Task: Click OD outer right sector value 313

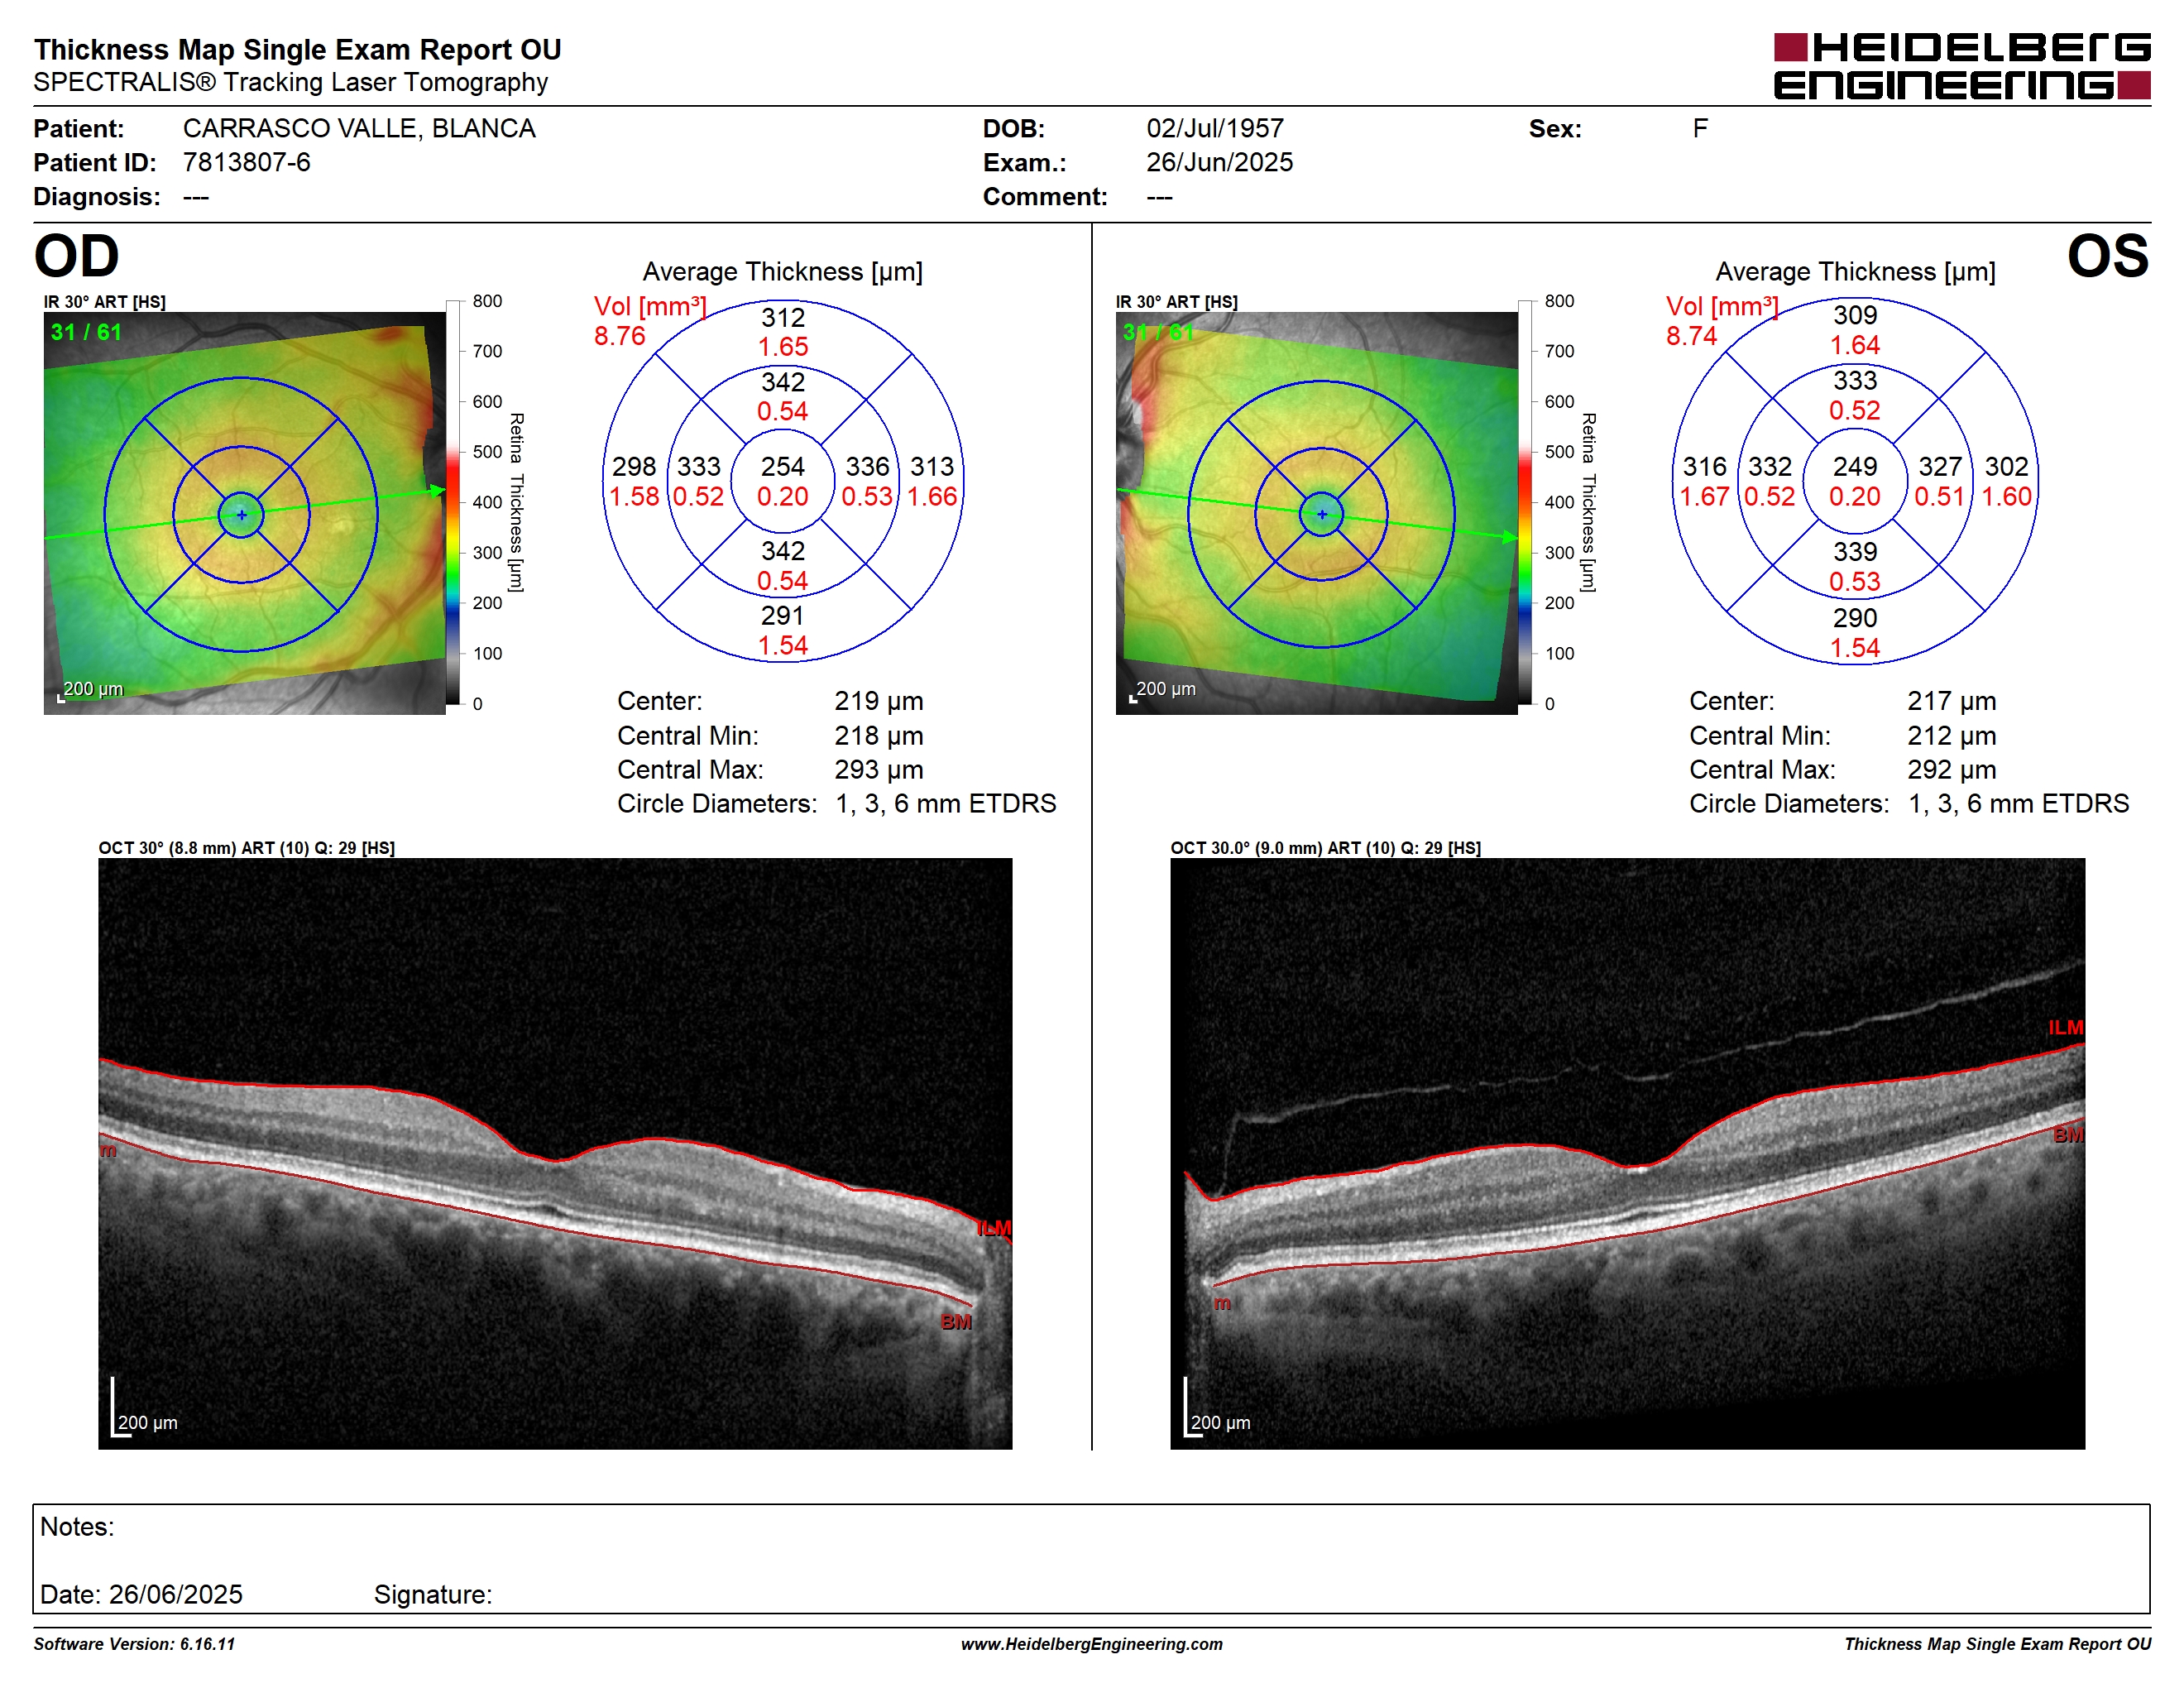Action: 932,466
